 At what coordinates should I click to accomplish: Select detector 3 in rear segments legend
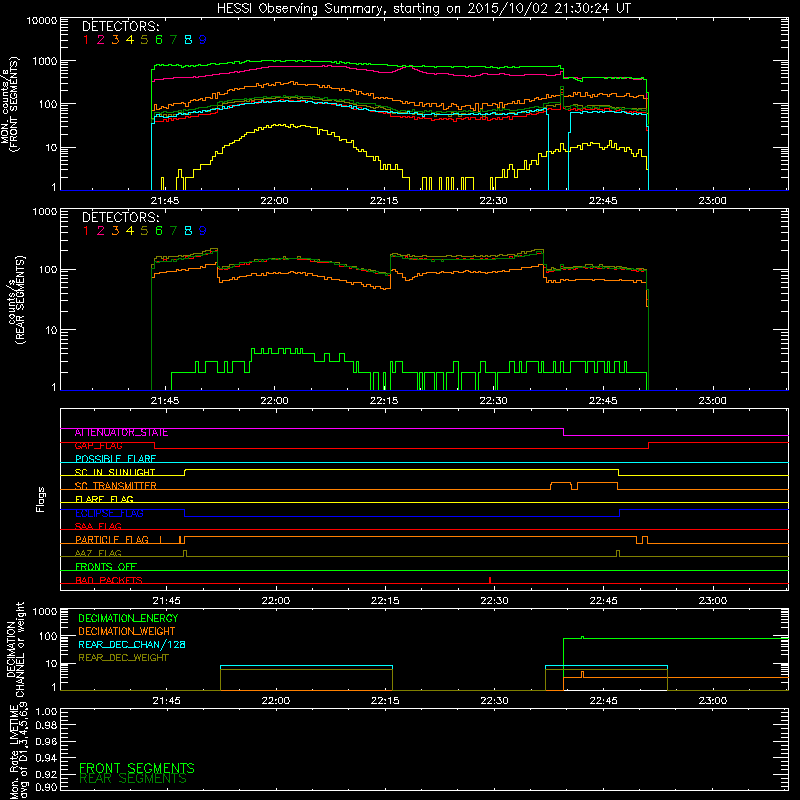115,231
